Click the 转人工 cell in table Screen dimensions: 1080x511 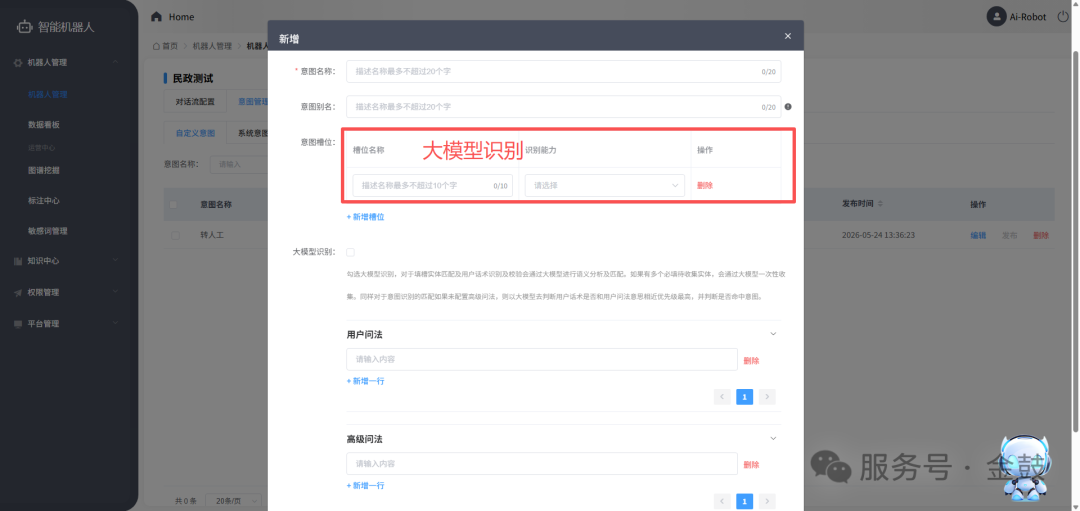pyautogui.click(x=212, y=235)
